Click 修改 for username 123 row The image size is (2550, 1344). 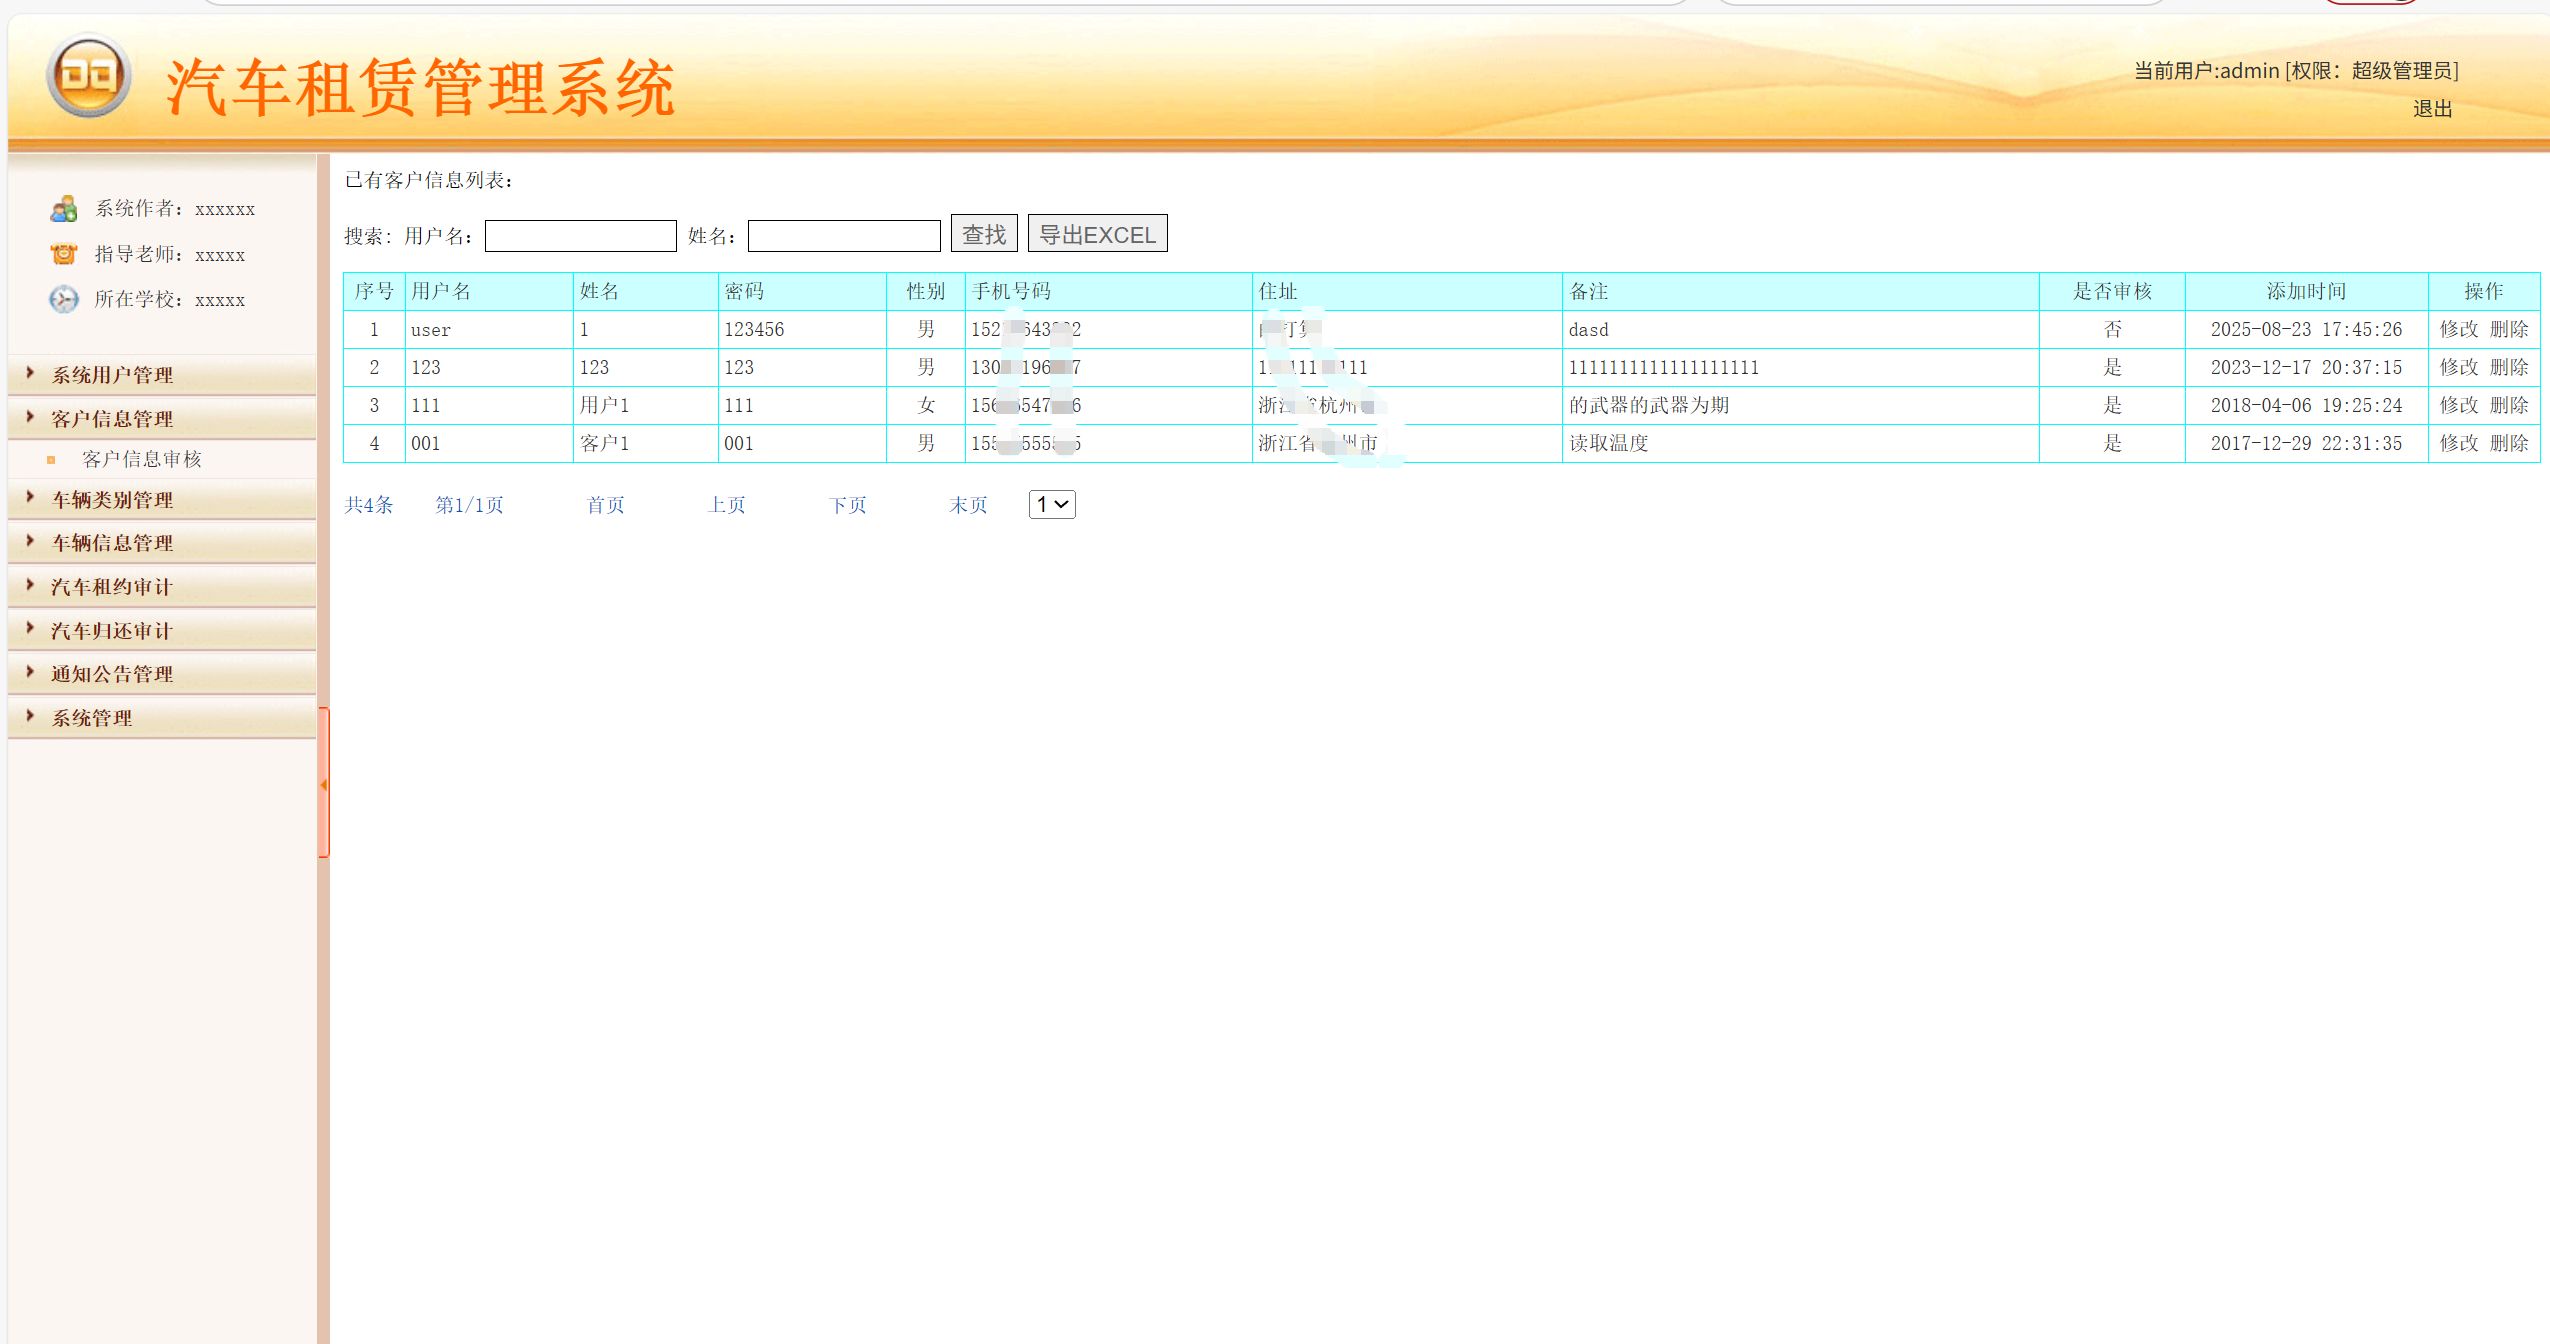[x=2459, y=367]
